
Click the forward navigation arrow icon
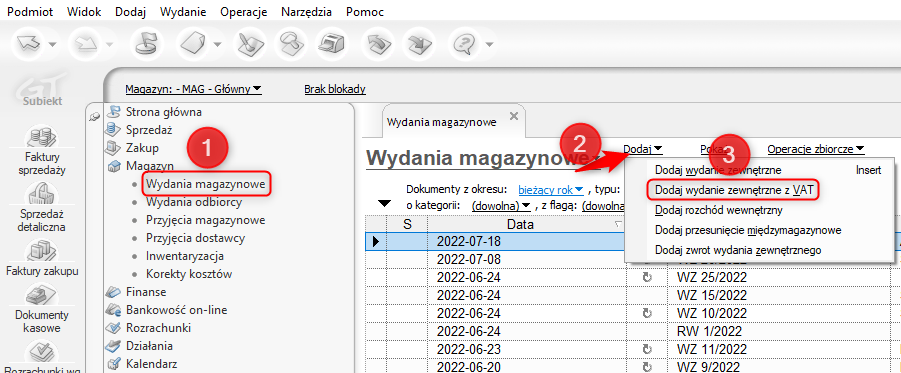tap(85, 44)
